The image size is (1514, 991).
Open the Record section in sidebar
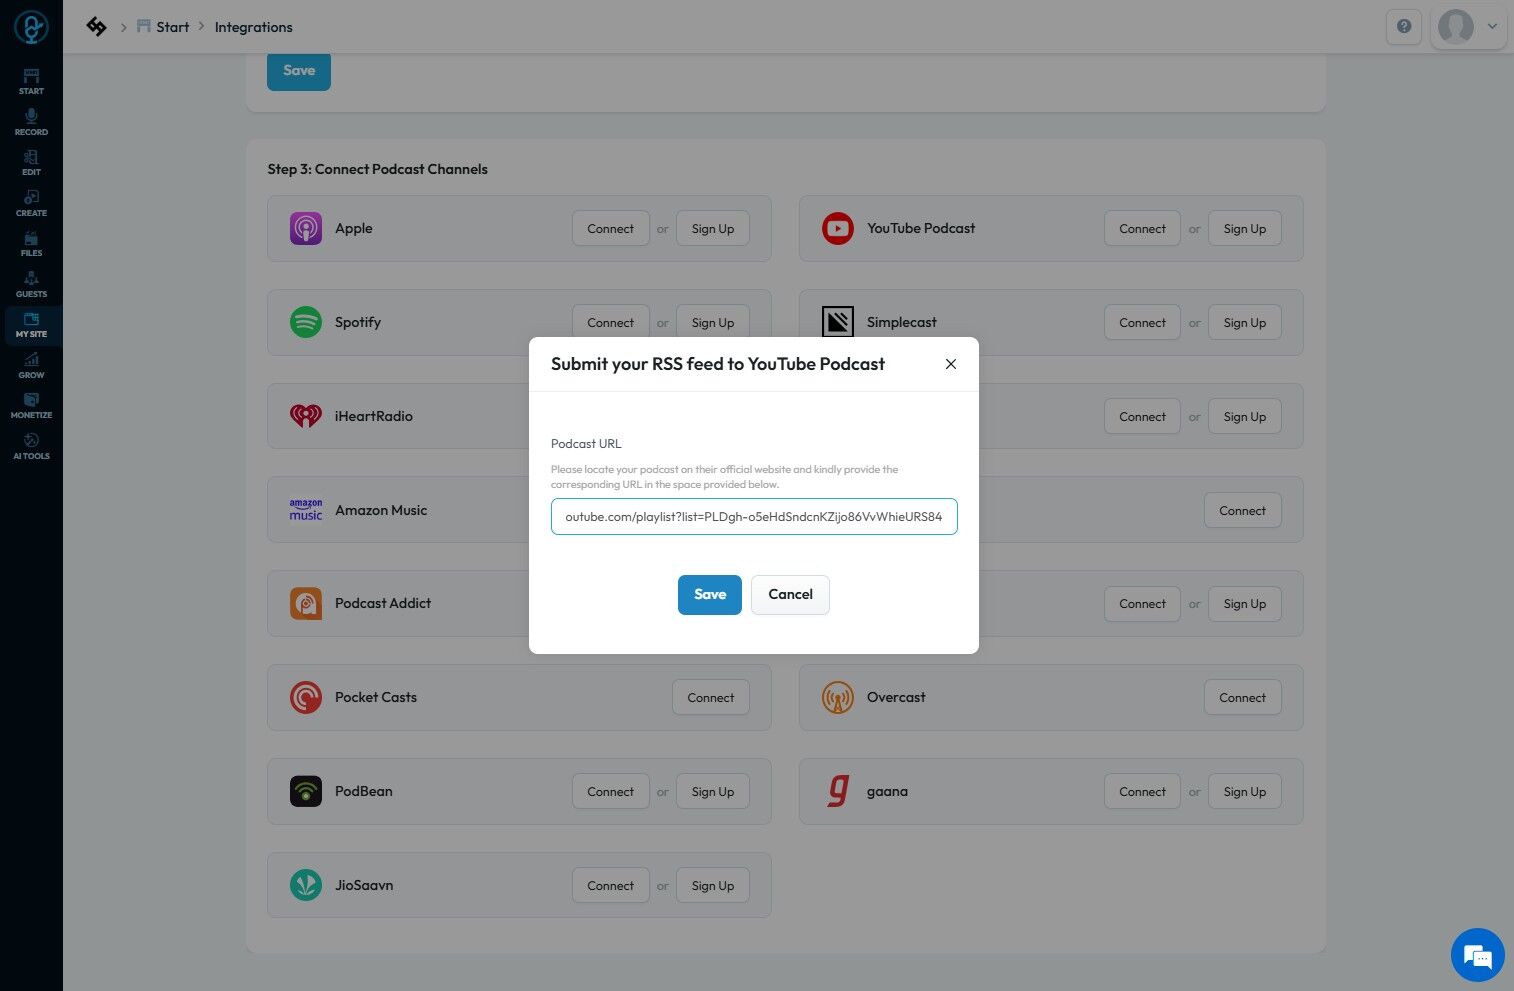[31, 122]
